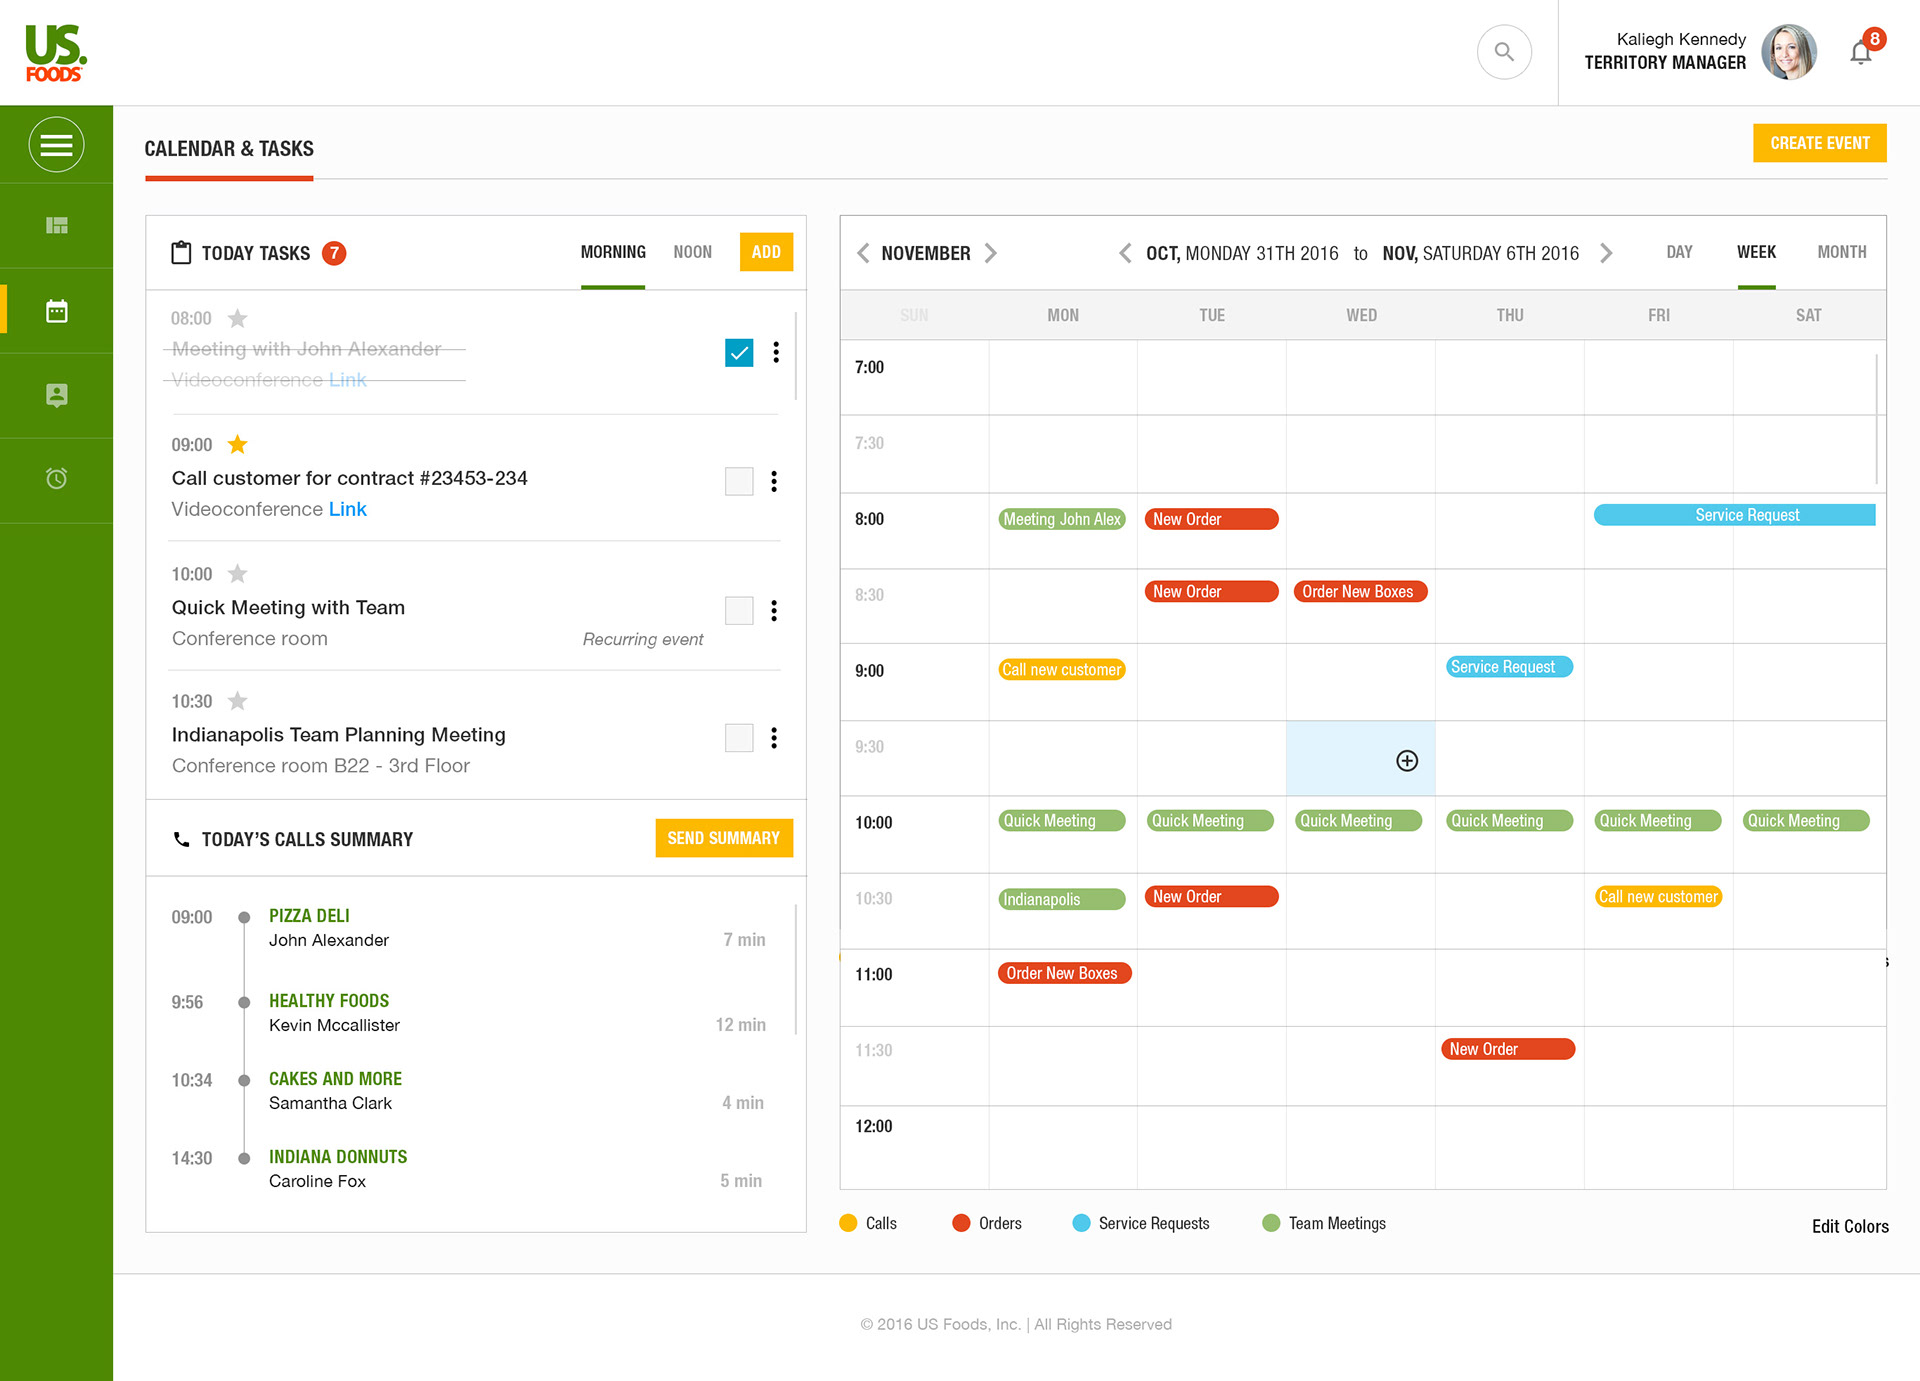This screenshot has height=1381, width=1920.
Task: Select the calendar icon in sidebar
Action: [x=57, y=311]
